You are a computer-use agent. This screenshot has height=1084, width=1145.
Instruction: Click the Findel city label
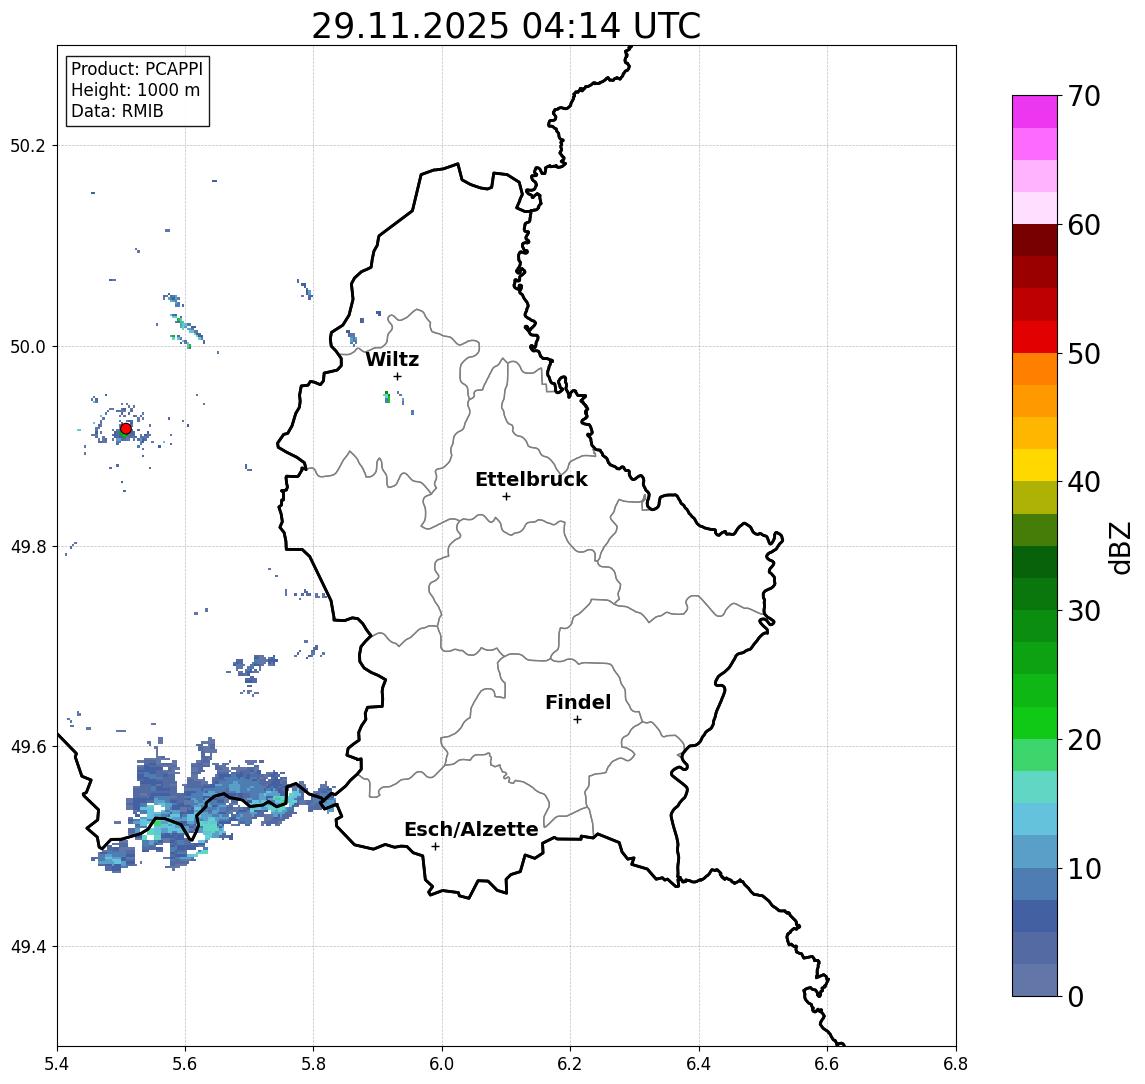578,702
